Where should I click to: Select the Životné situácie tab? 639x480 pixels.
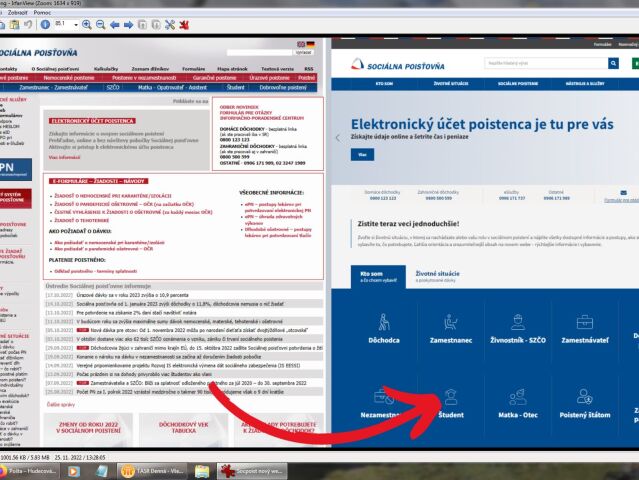coord(437,276)
